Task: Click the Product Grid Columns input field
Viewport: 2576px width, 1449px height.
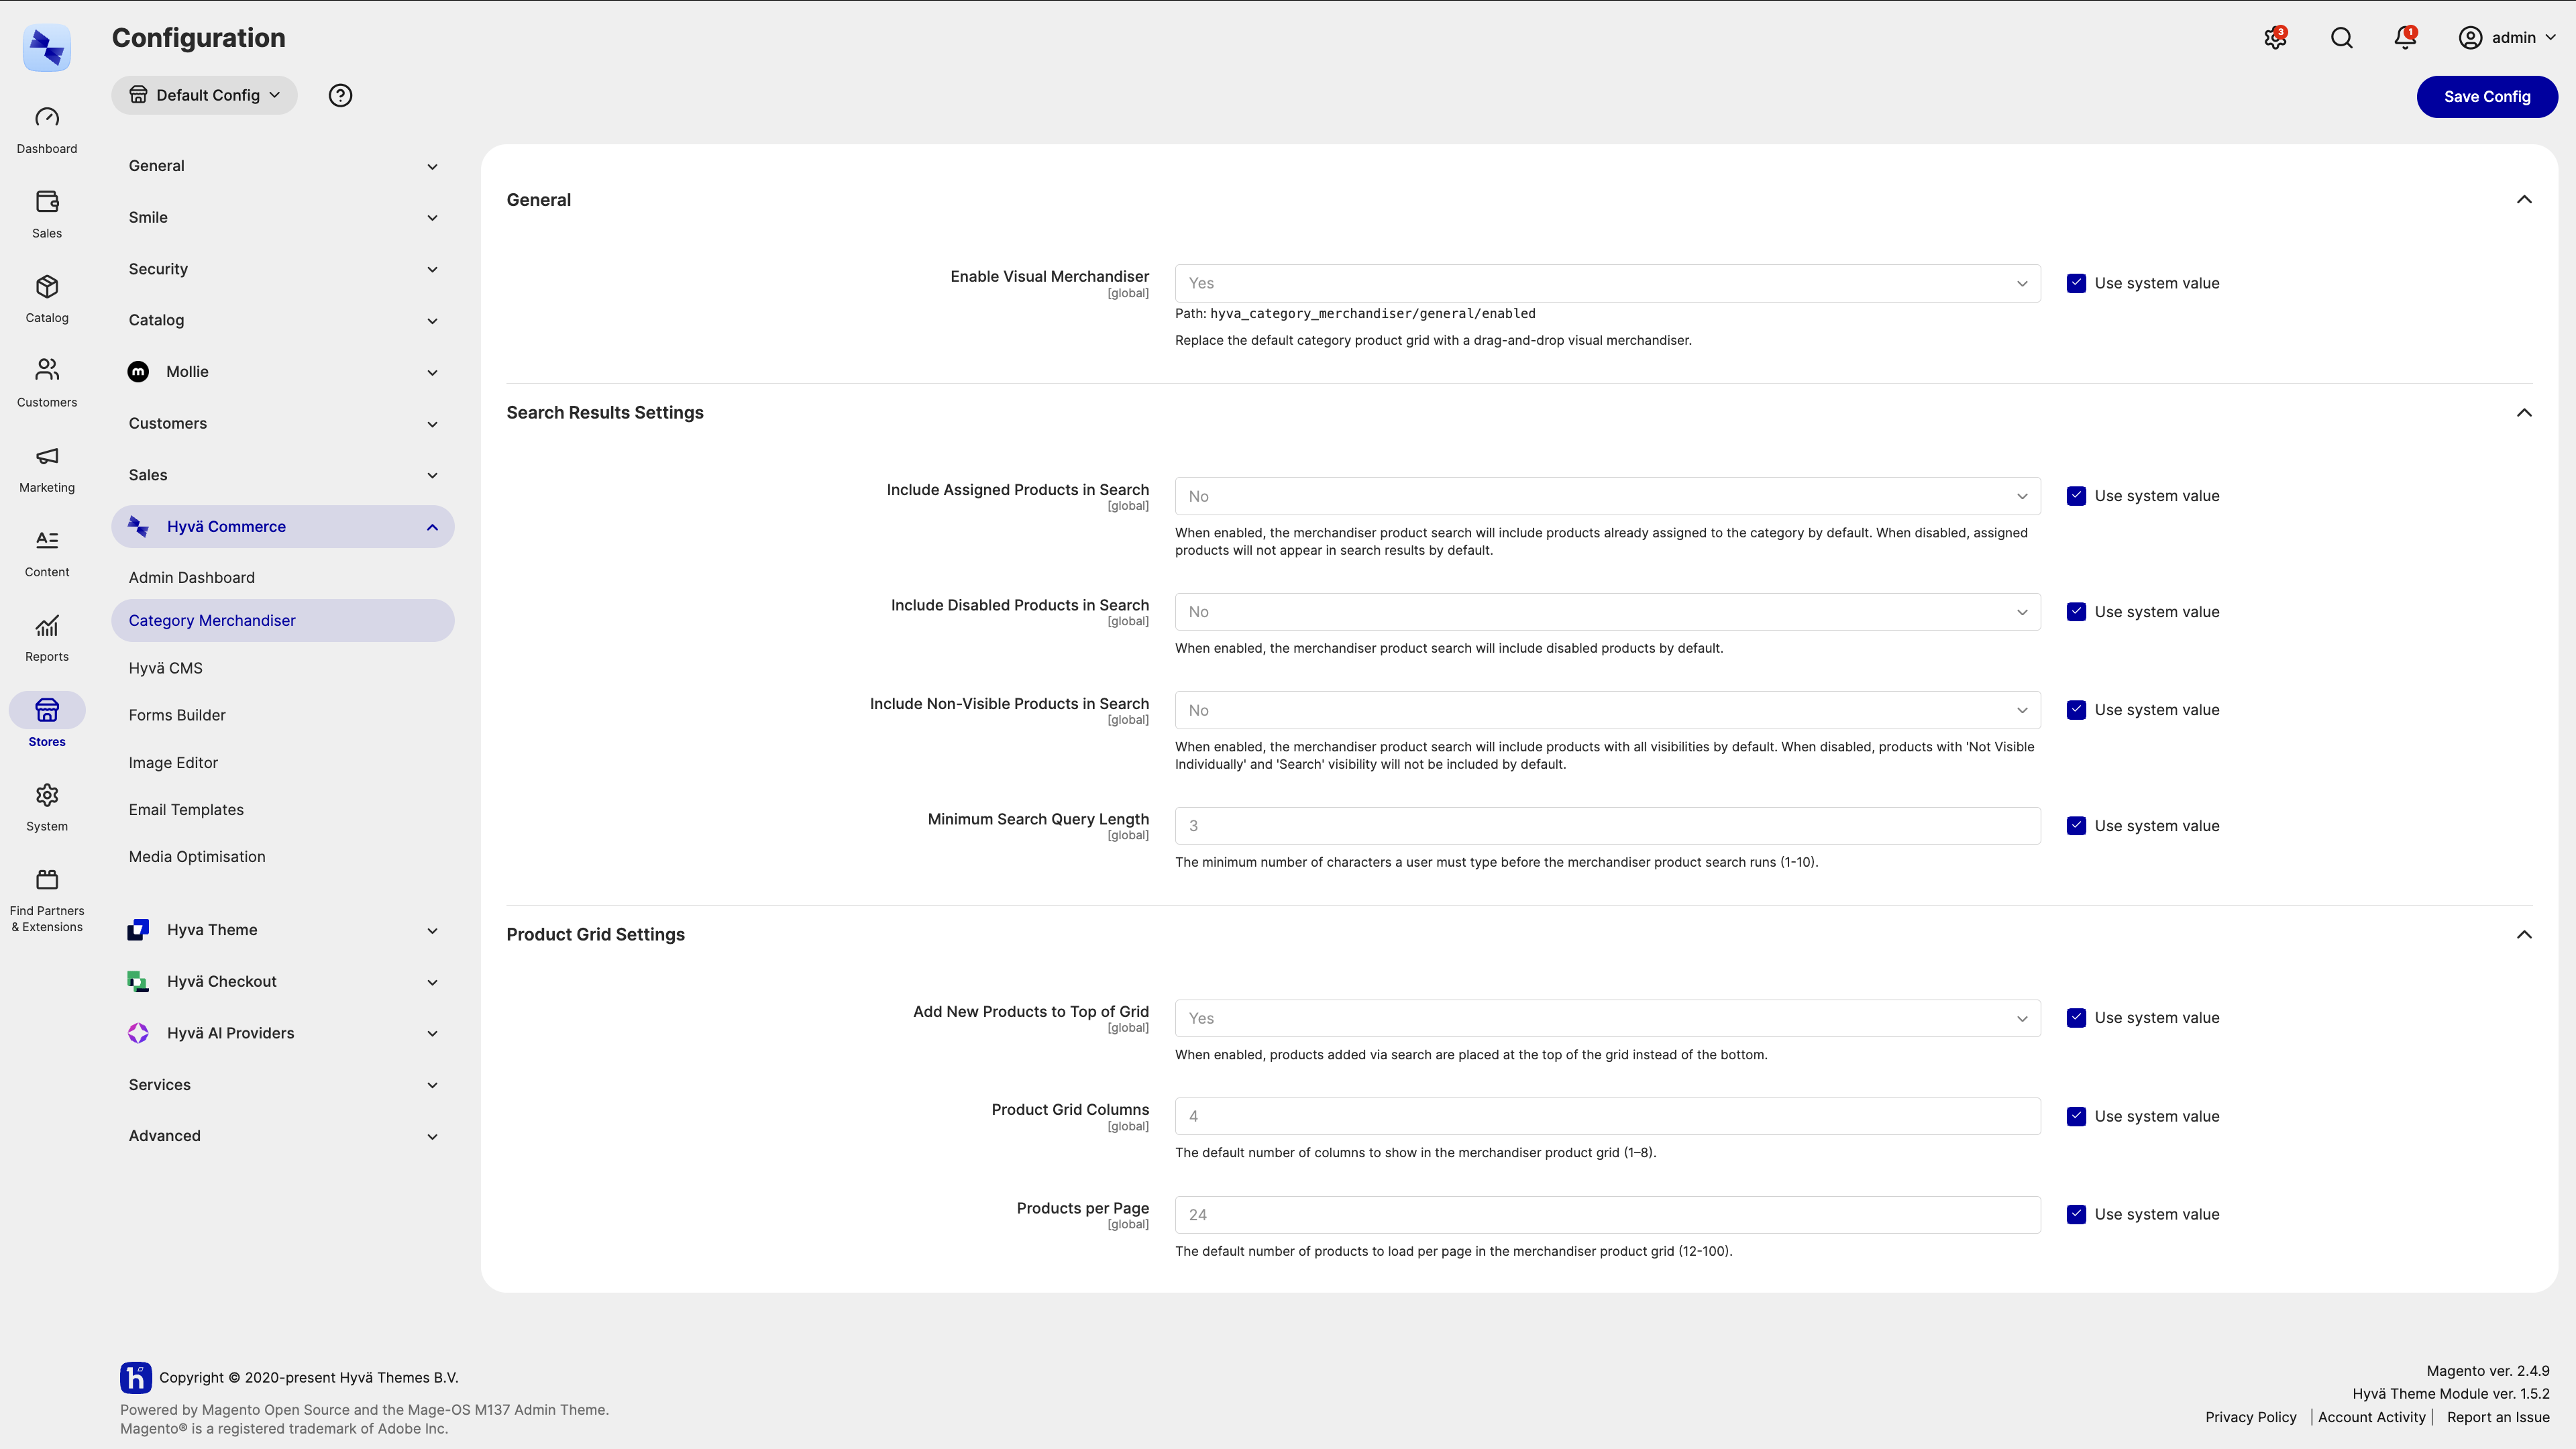Action: point(1607,1116)
